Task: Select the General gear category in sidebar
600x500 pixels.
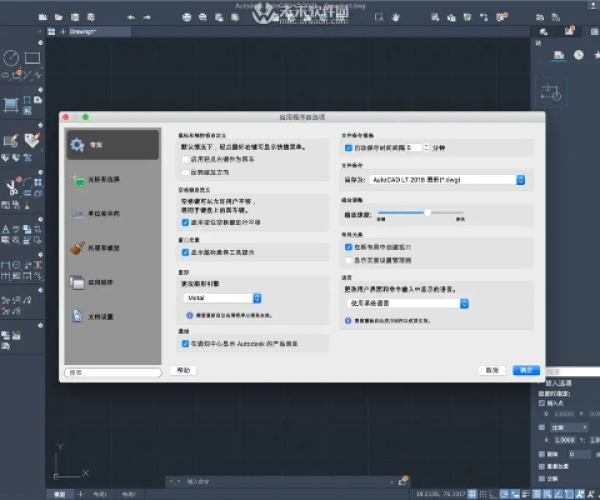Action: coord(112,145)
